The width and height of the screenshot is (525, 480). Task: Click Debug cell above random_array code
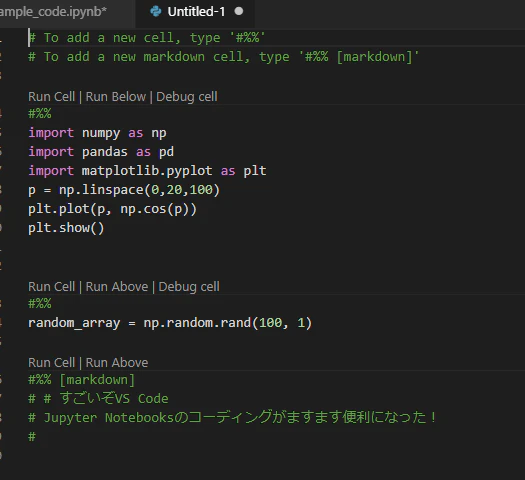coord(189,287)
